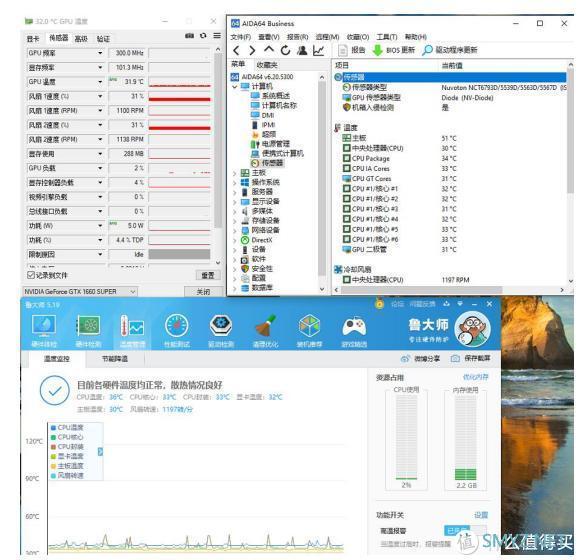This screenshot has height=560, width=579.
Task: Click GPU-Z sensor list vertical scrollbar
Action: [x=218, y=141]
